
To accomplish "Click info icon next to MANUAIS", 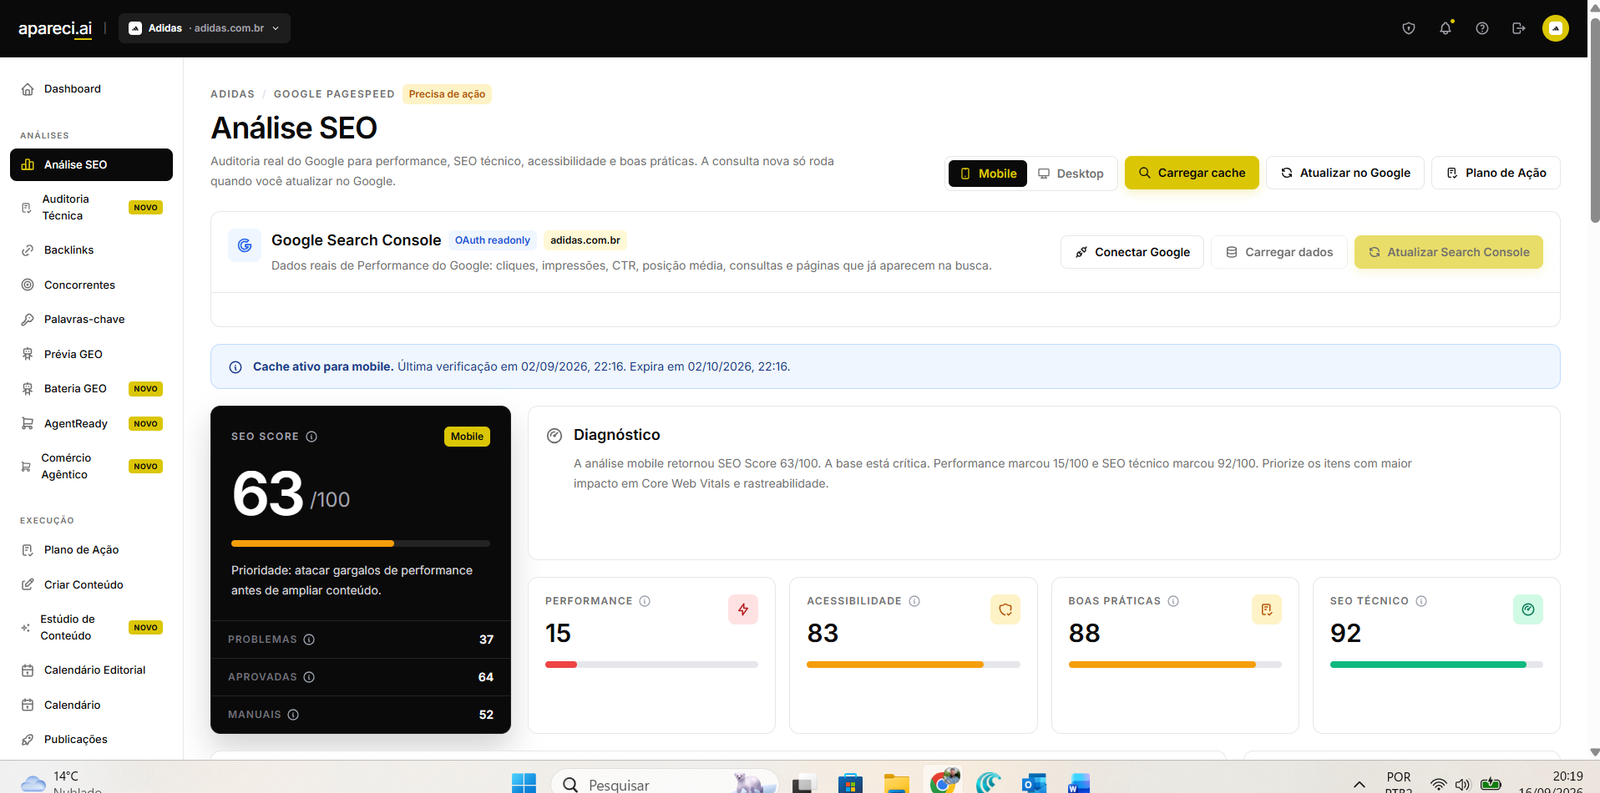I will 293,715.
